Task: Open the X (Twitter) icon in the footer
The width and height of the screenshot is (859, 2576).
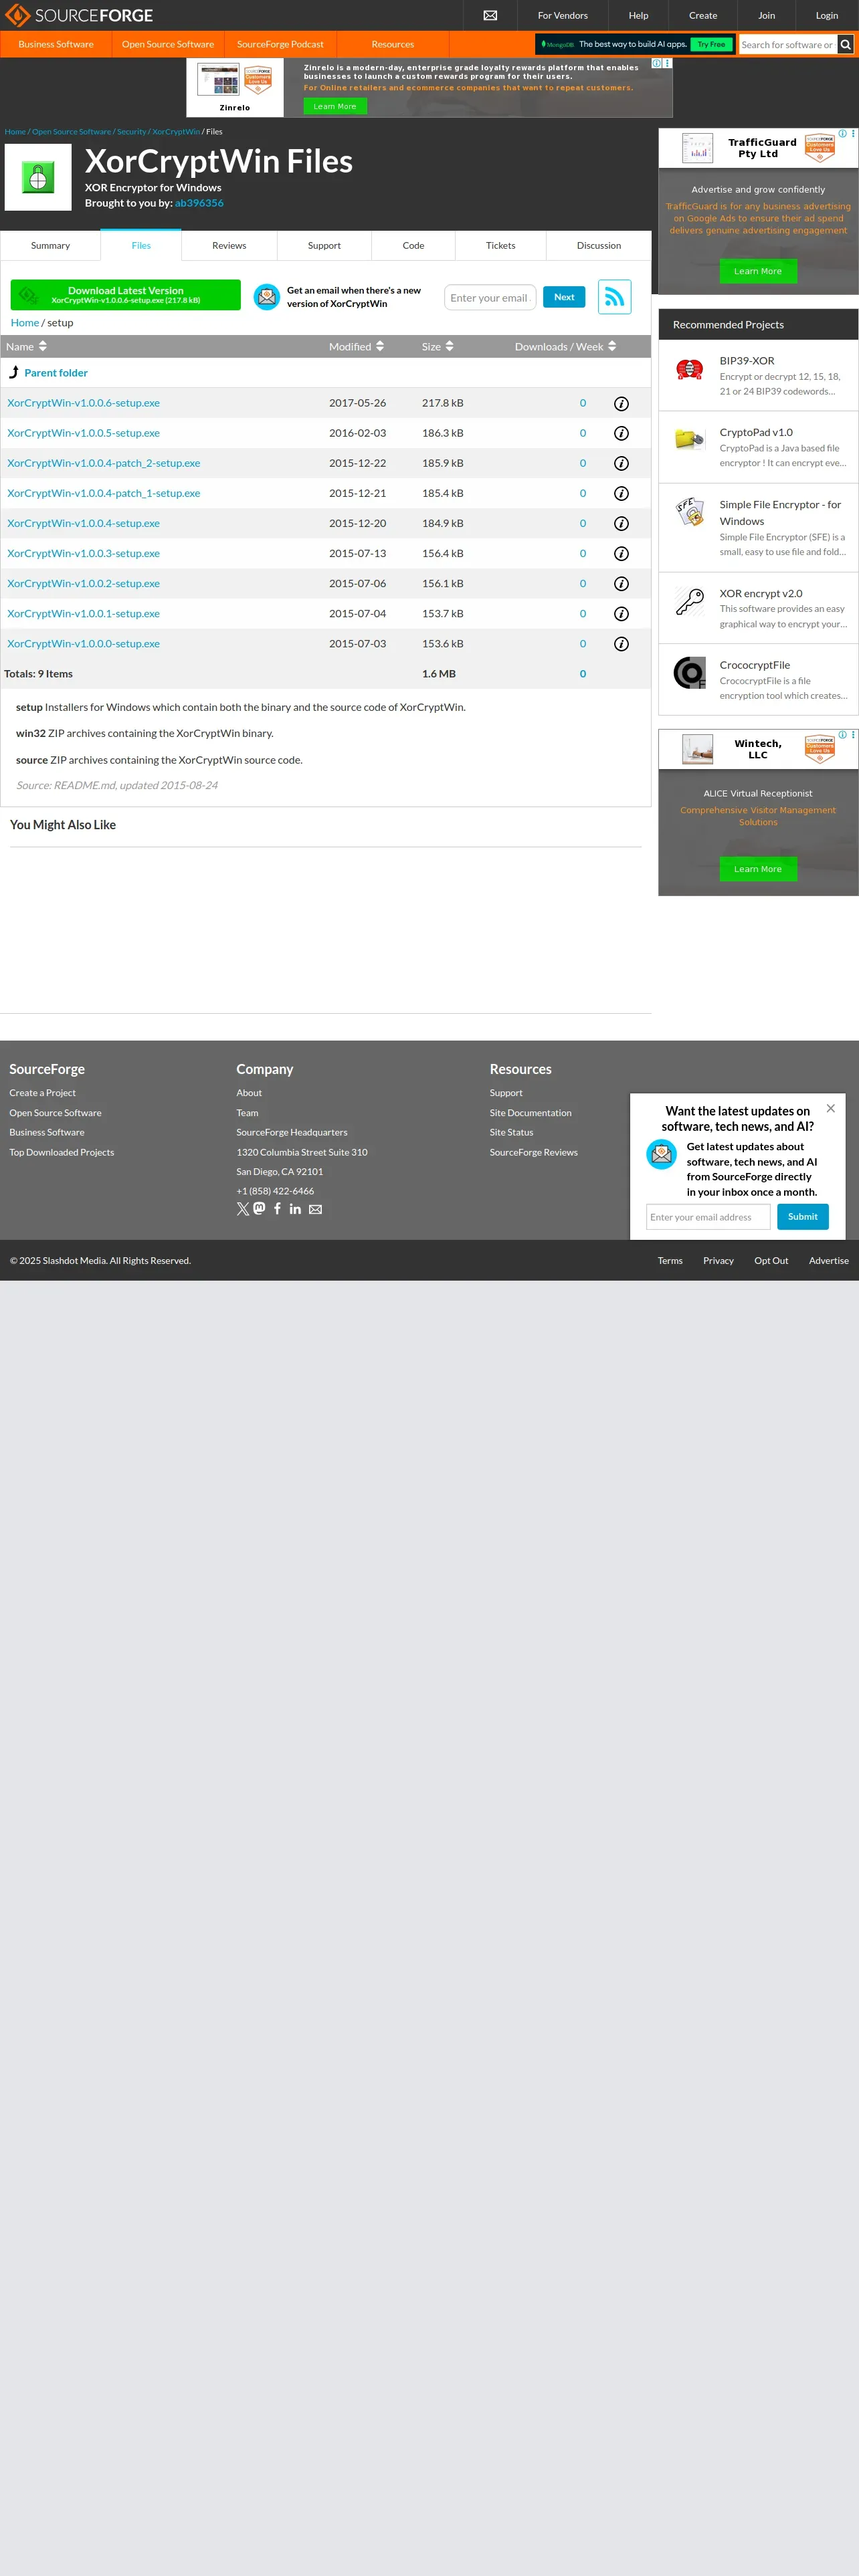Action: (243, 1209)
